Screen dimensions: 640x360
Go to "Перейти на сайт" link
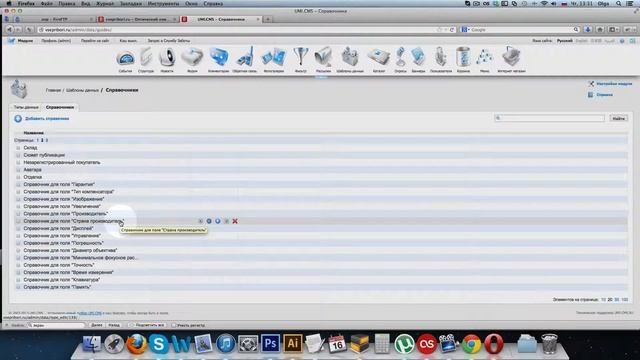click(x=95, y=41)
